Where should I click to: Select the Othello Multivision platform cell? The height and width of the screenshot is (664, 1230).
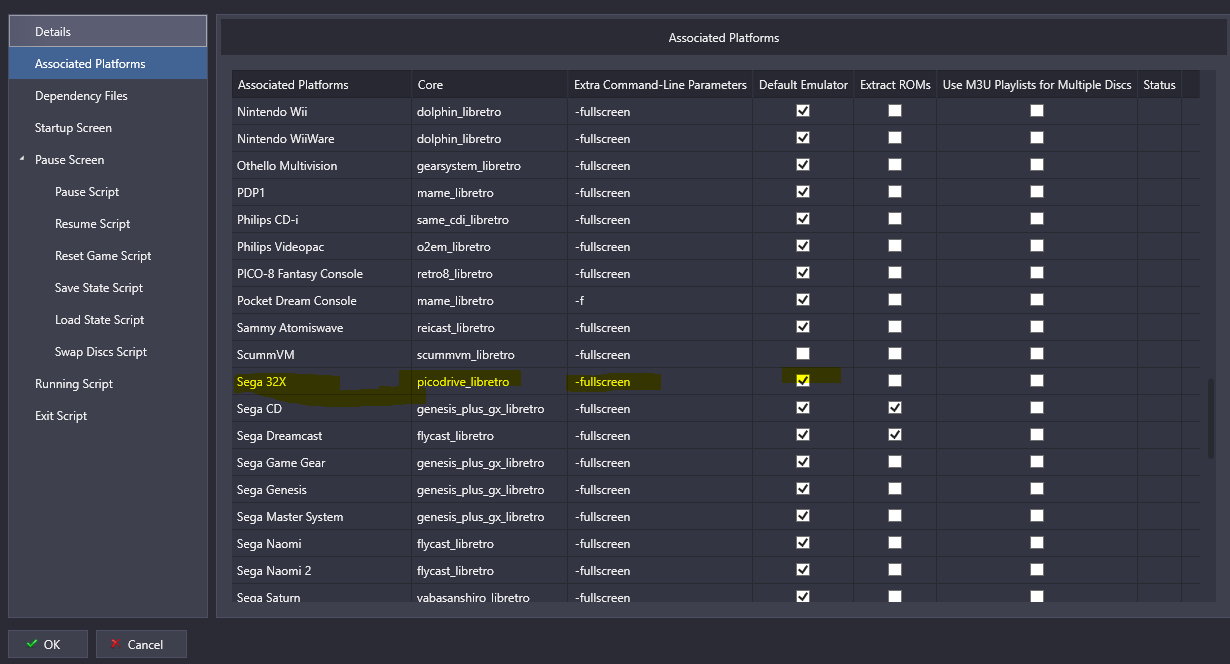pyautogui.click(x=321, y=166)
